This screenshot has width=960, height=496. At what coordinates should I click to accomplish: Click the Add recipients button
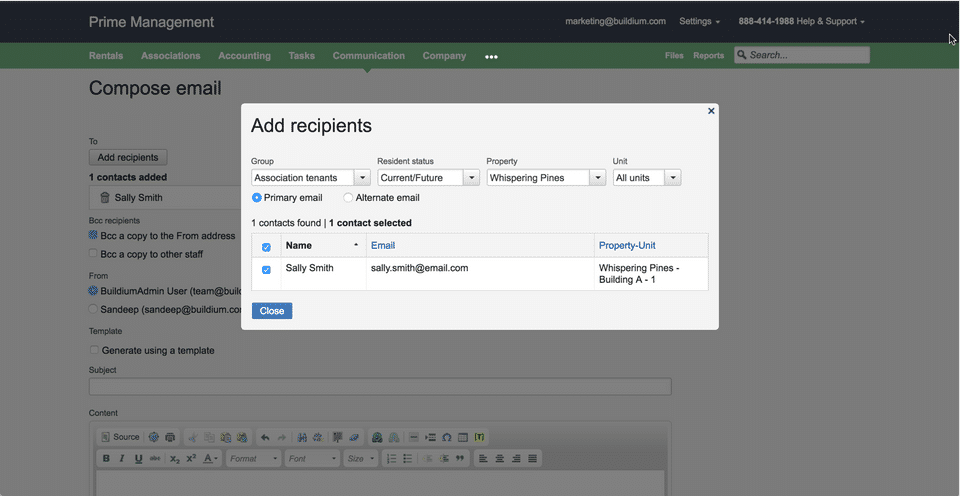(128, 157)
